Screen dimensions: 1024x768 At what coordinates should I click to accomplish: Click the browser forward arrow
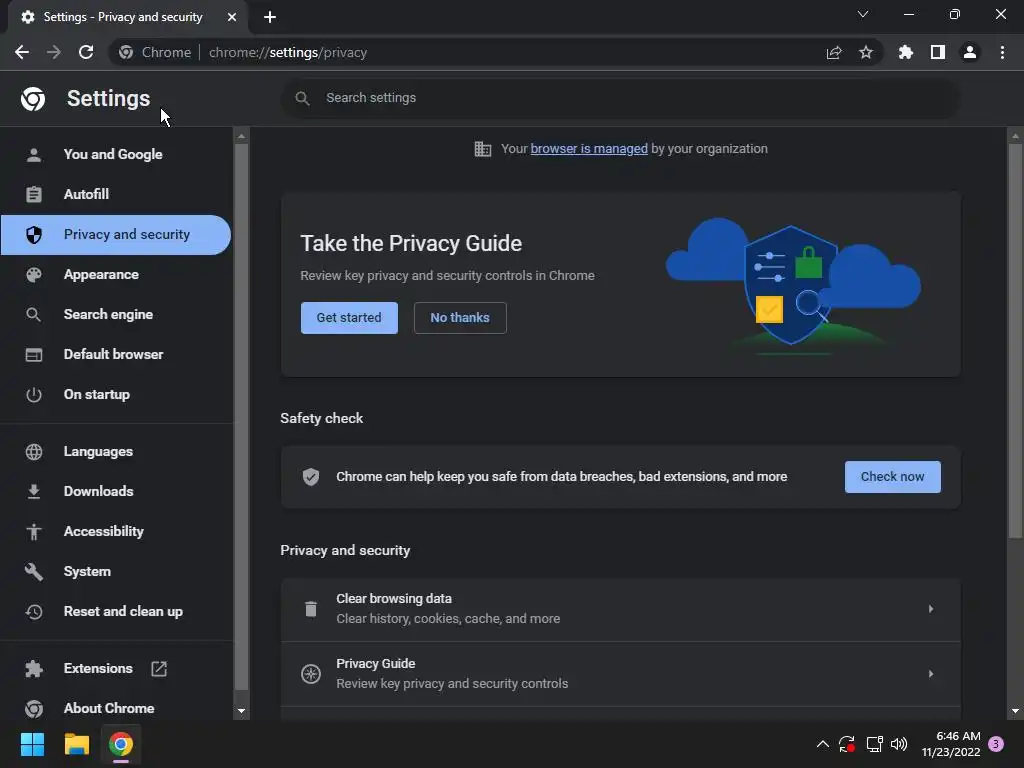pyautogui.click(x=54, y=52)
